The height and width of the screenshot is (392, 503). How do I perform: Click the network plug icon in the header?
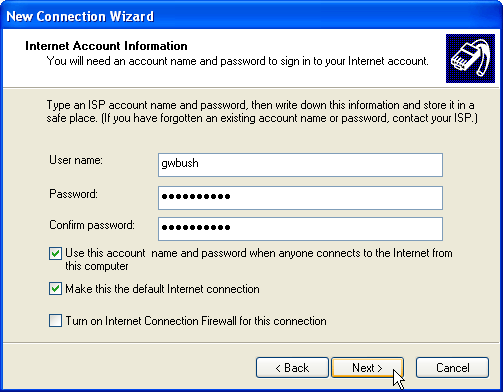470,58
